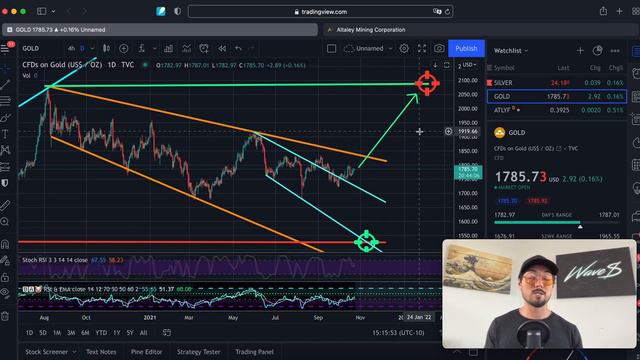Click the Compare or Add Symbol plus icon
The image size is (640, 360).
pos(123,49)
